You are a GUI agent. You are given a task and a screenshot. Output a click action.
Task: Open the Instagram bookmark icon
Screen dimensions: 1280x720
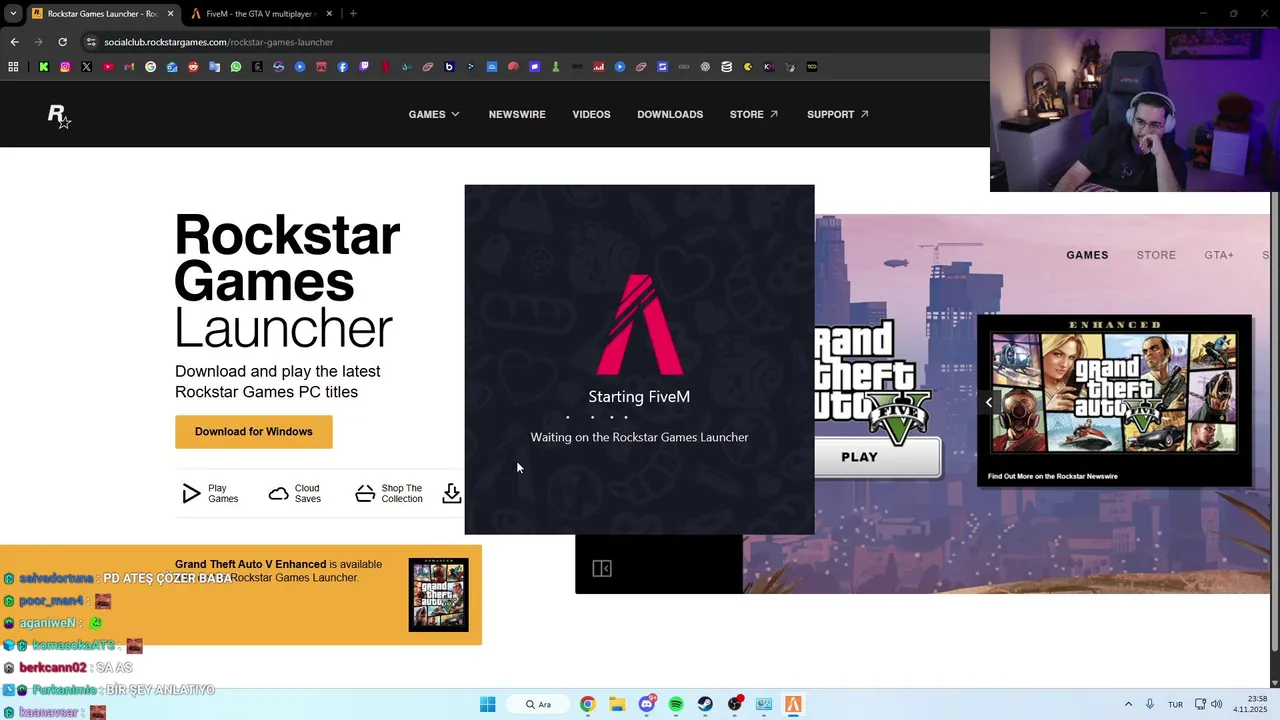click(65, 67)
